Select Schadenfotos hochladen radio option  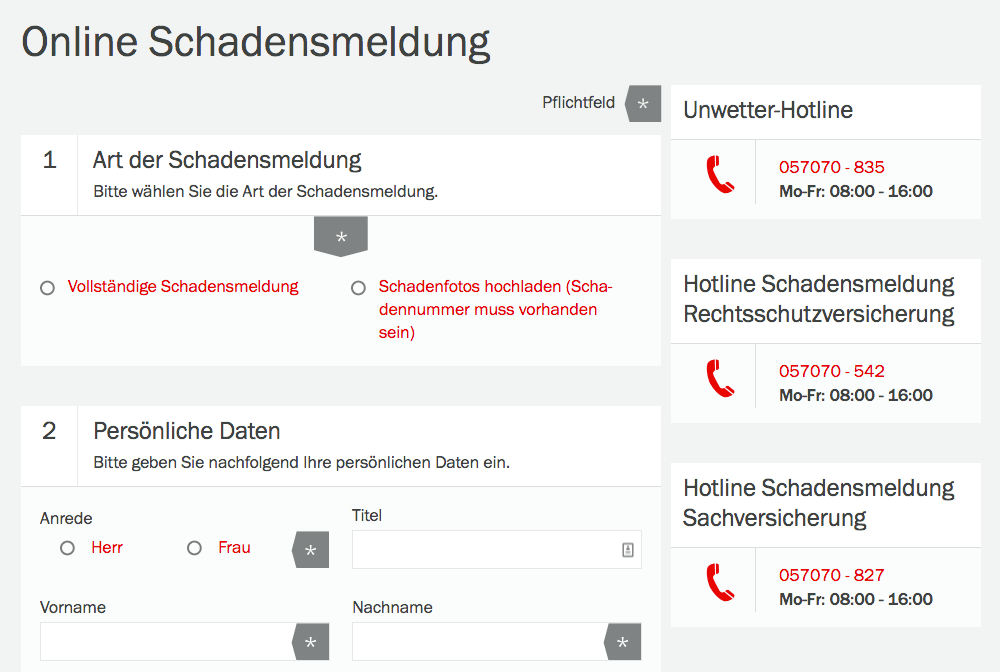358,288
